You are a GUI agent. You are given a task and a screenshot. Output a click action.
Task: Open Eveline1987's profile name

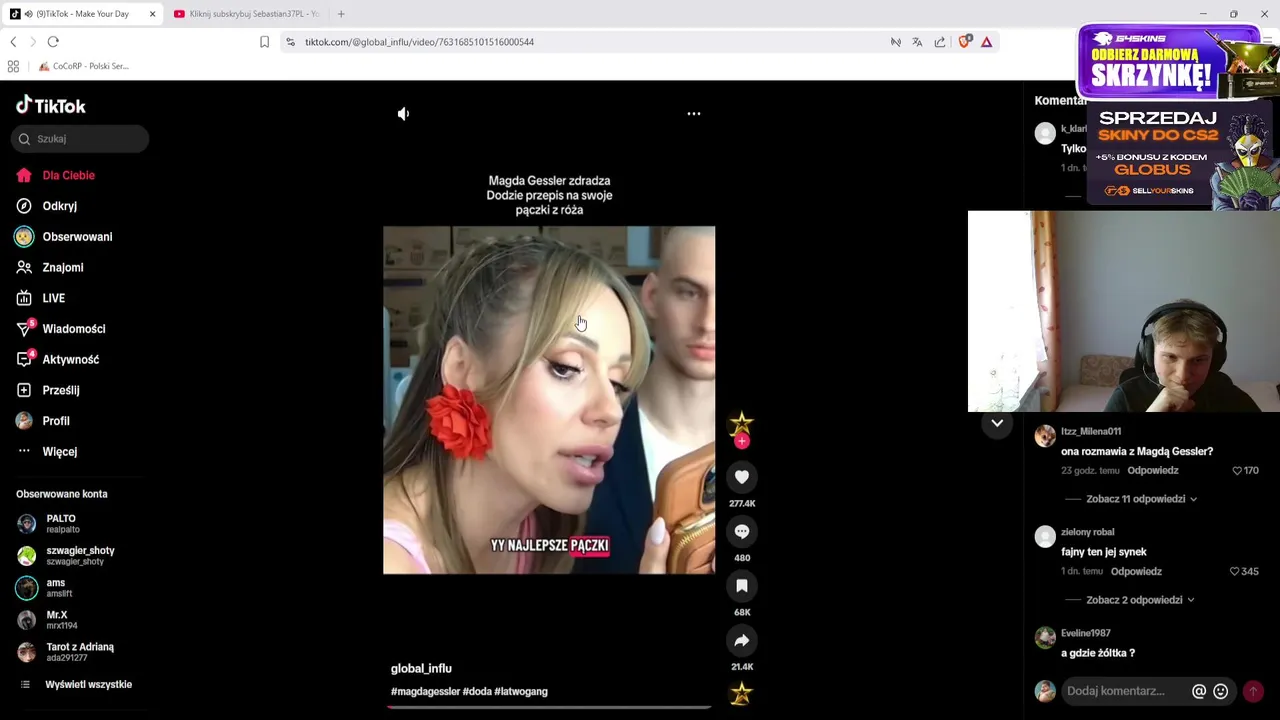click(x=1086, y=633)
